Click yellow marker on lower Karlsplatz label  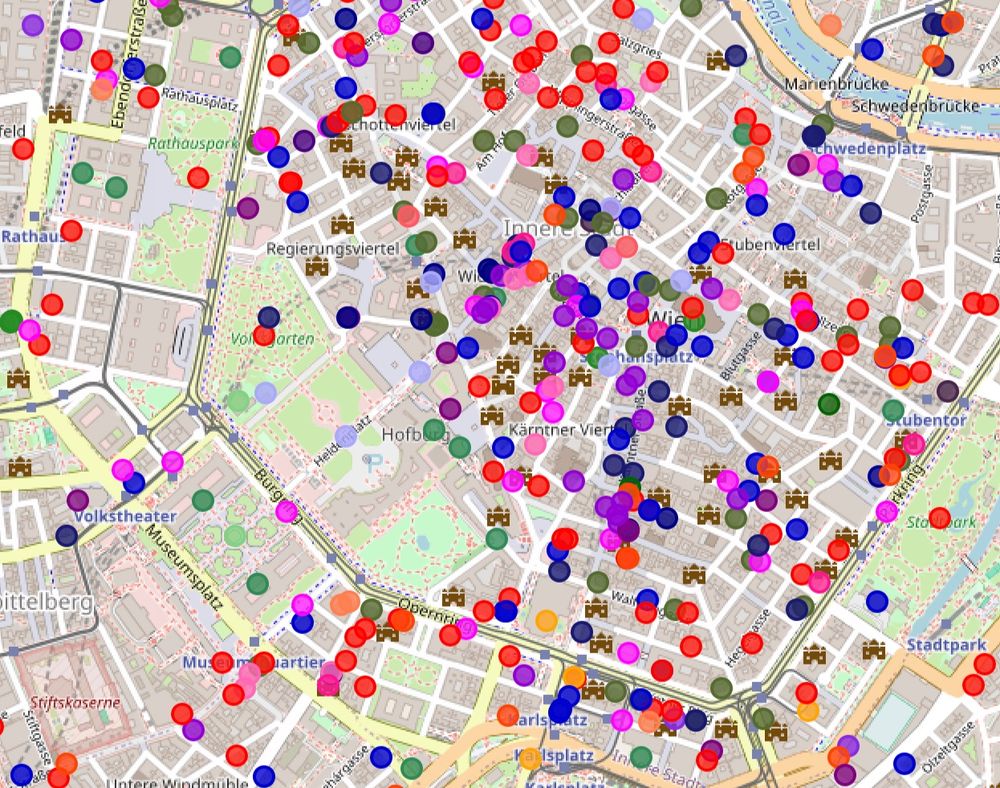(529, 759)
